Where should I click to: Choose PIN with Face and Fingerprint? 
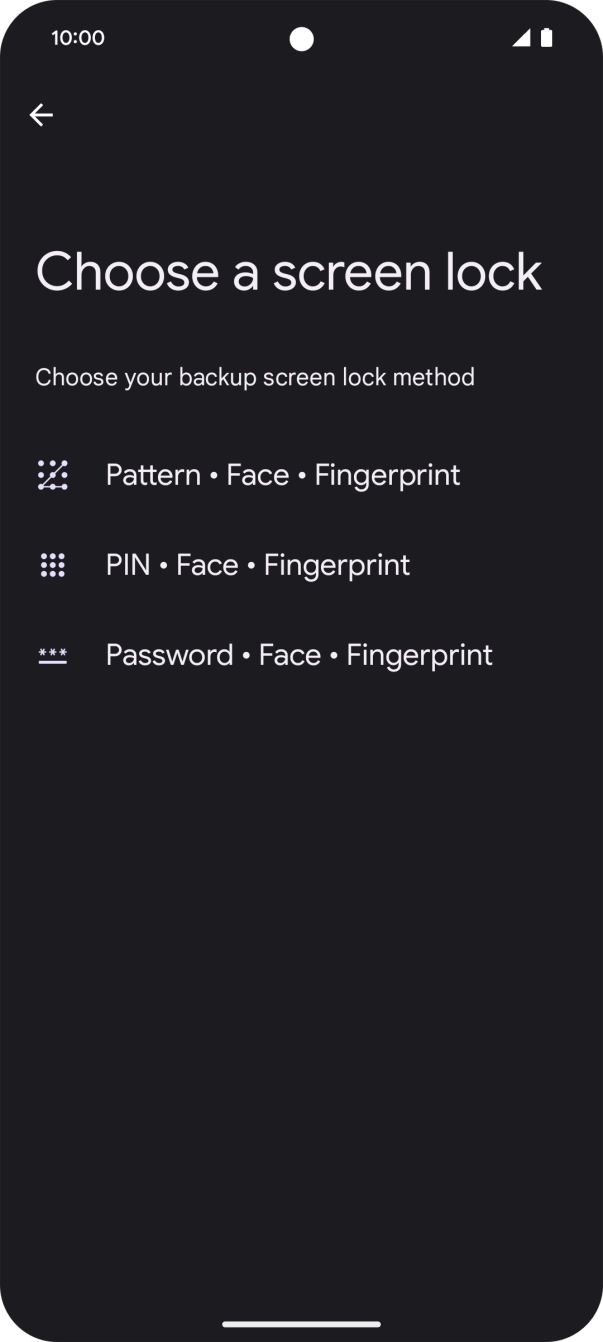[257, 564]
